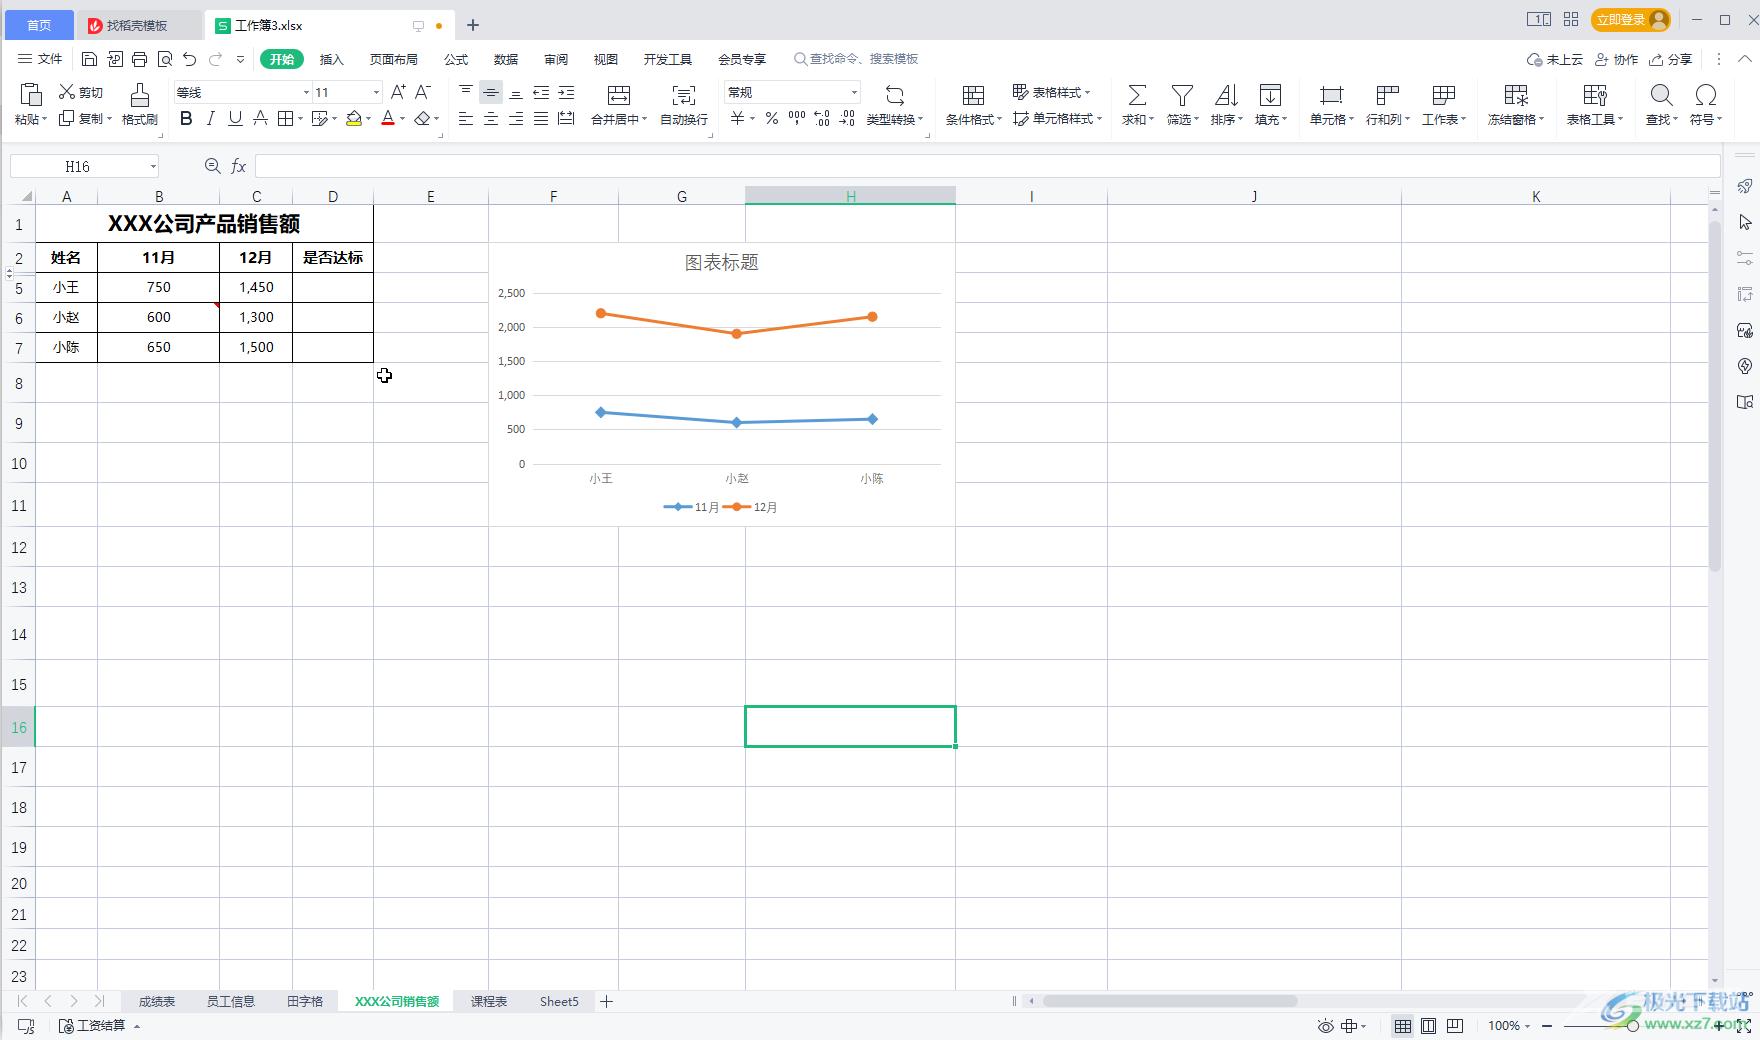Click the Print icon in quick toolbar

click(140, 59)
